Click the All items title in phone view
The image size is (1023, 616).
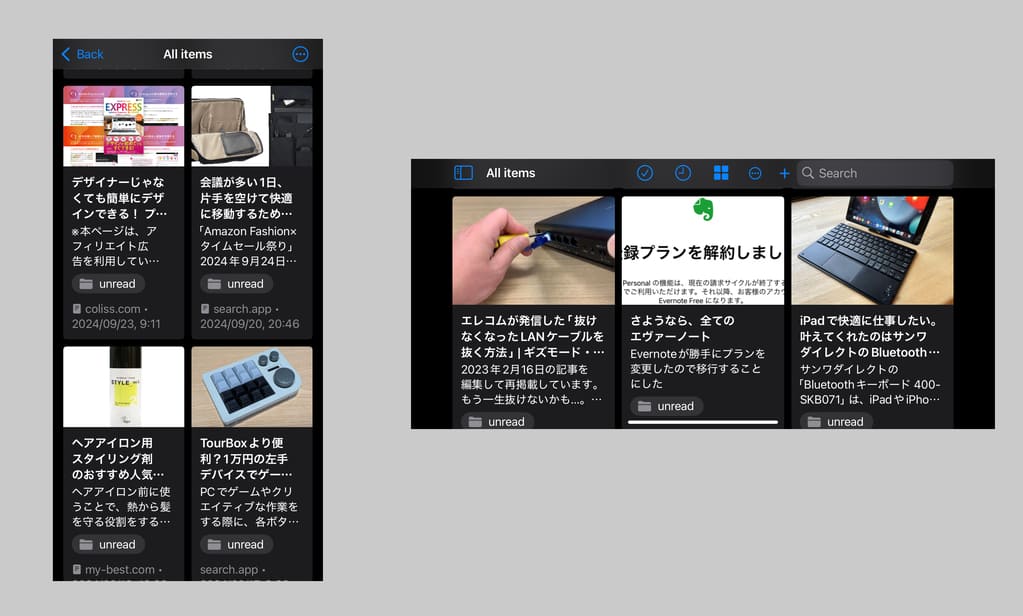tap(188, 54)
